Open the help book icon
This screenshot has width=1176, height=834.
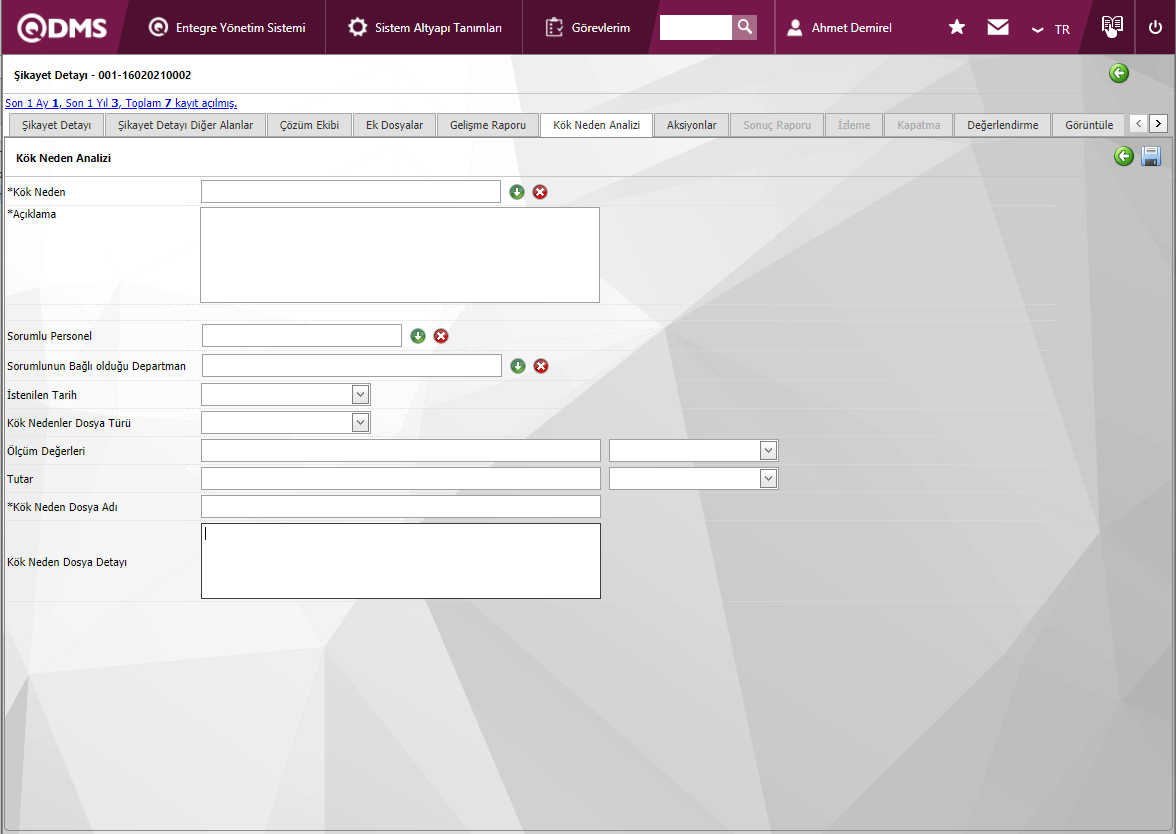click(x=1112, y=27)
